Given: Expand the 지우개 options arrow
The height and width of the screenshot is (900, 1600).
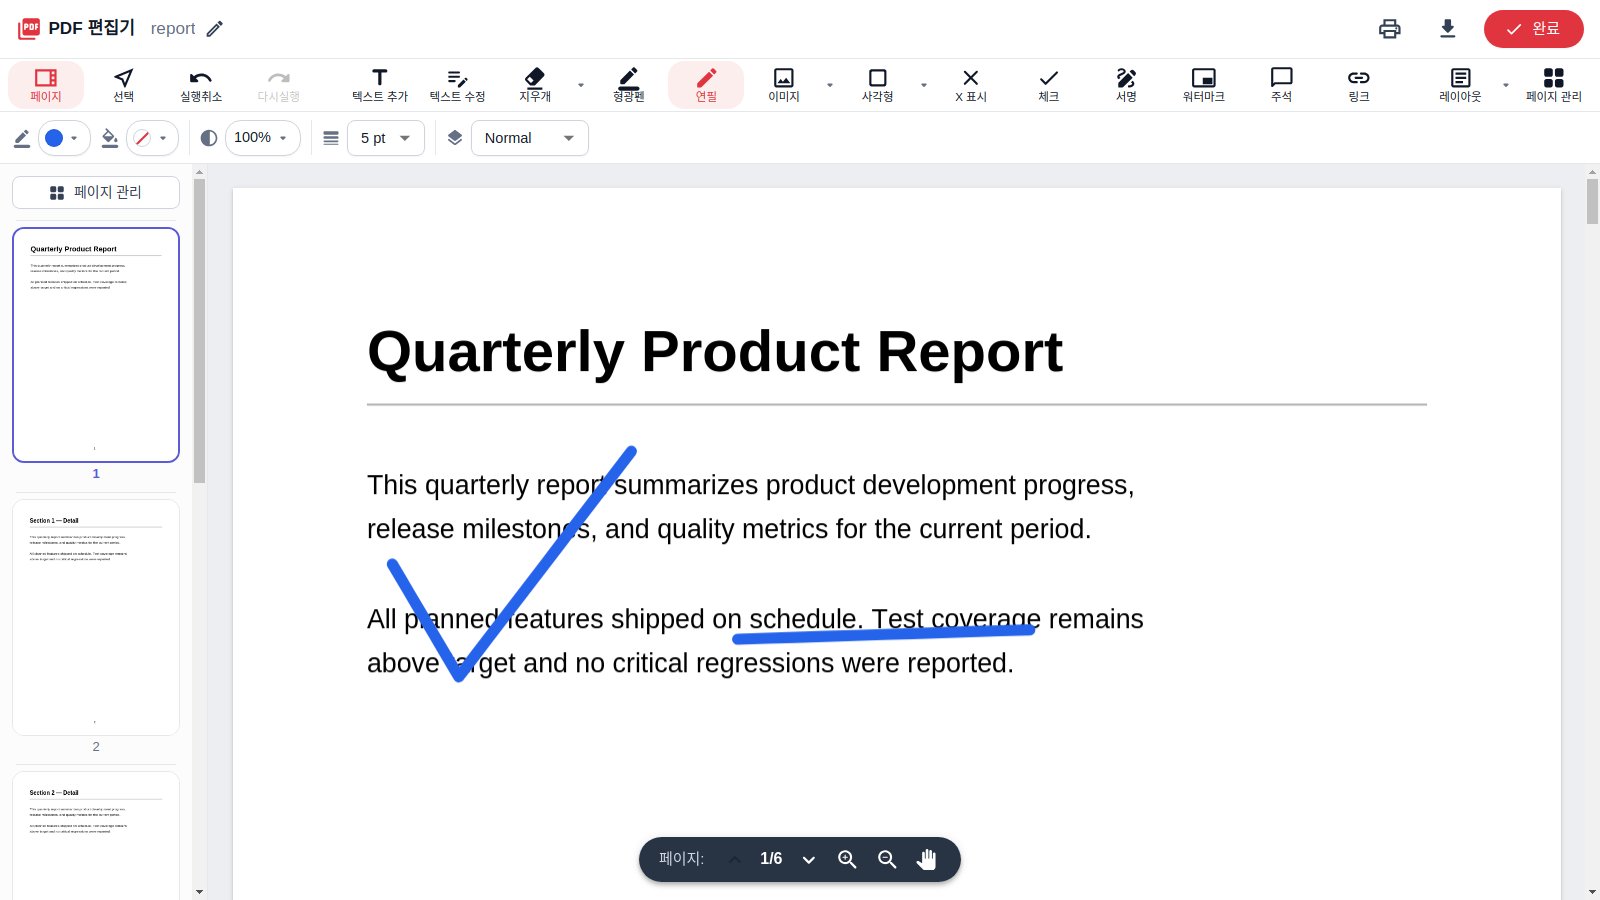Looking at the screenshot, I should pos(581,85).
